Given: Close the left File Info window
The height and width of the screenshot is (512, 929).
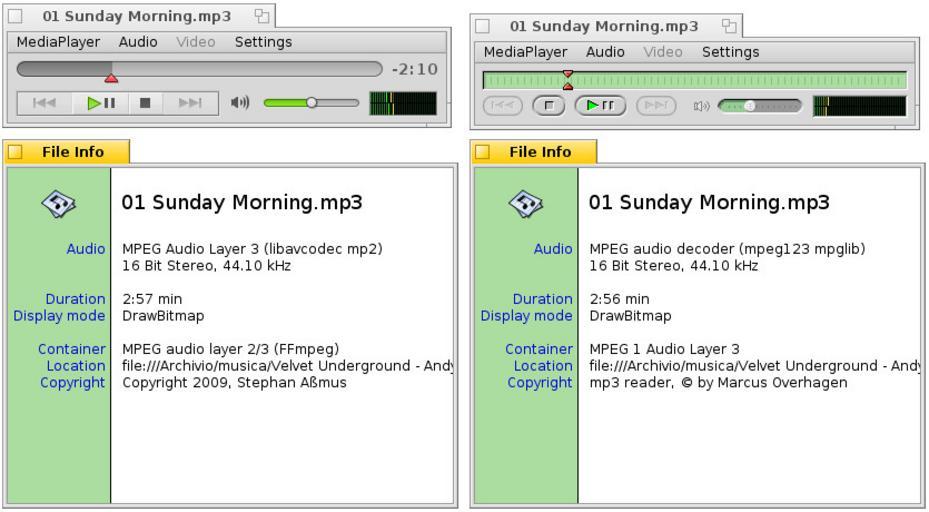Looking at the screenshot, I should 15,152.
